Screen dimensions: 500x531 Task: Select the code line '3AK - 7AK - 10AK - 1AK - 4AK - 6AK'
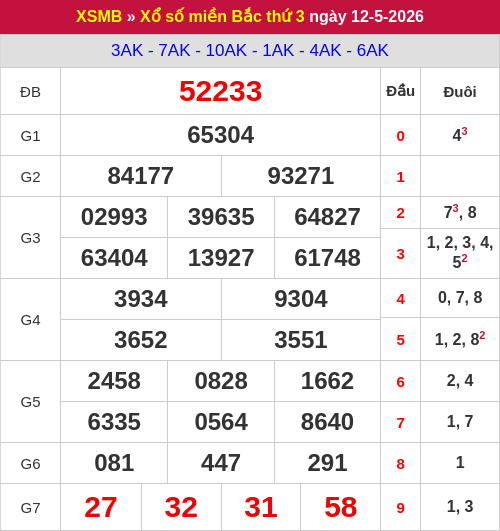[250, 50]
